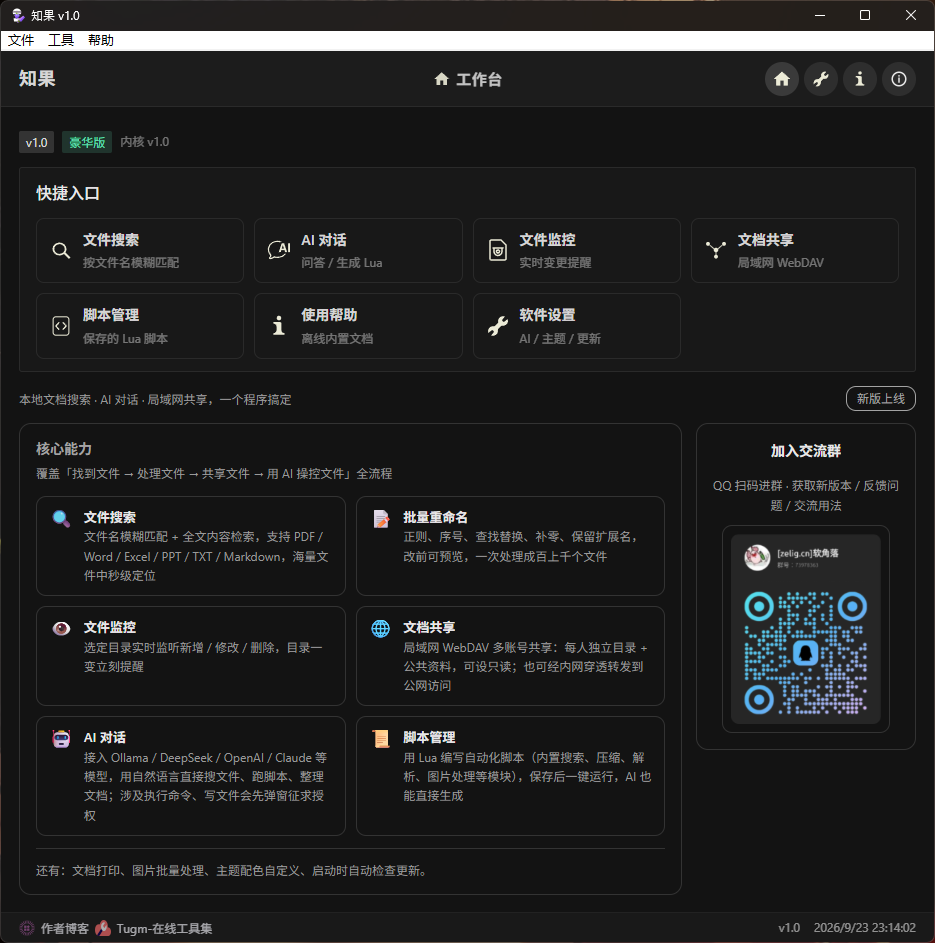935x943 pixels.
Task: Open the 软件设置 quick entry card
Action: (x=576, y=326)
